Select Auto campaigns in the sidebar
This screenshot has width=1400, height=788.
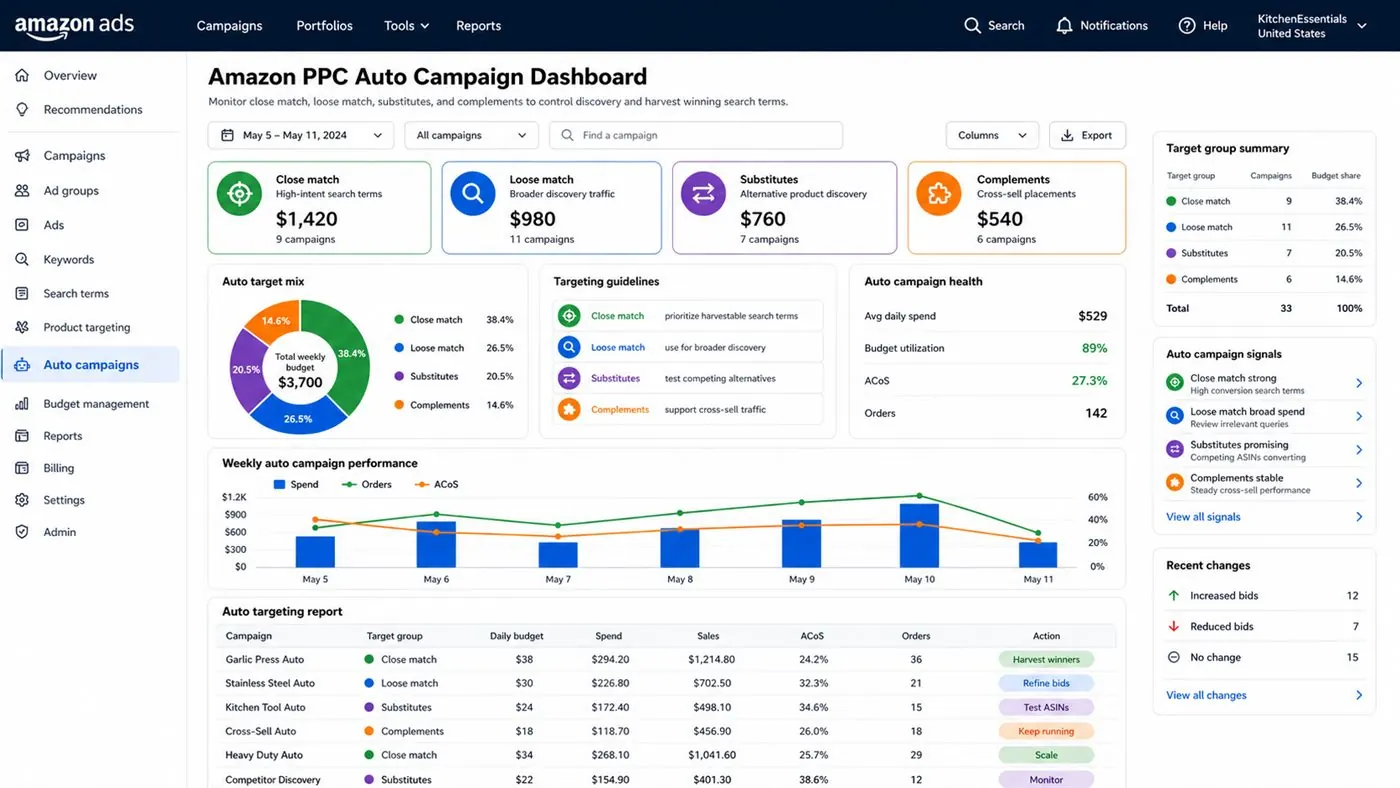(91, 365)
